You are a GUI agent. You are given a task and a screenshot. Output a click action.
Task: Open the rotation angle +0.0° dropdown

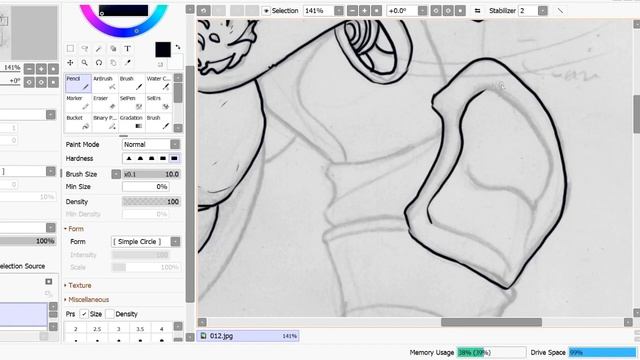pyautogui.click(x=422, y=11)
